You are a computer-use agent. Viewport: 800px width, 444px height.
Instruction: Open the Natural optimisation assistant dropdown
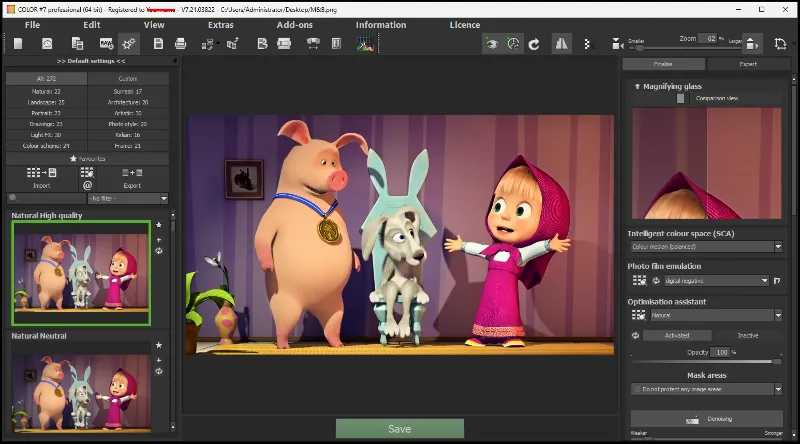point(716,315)
